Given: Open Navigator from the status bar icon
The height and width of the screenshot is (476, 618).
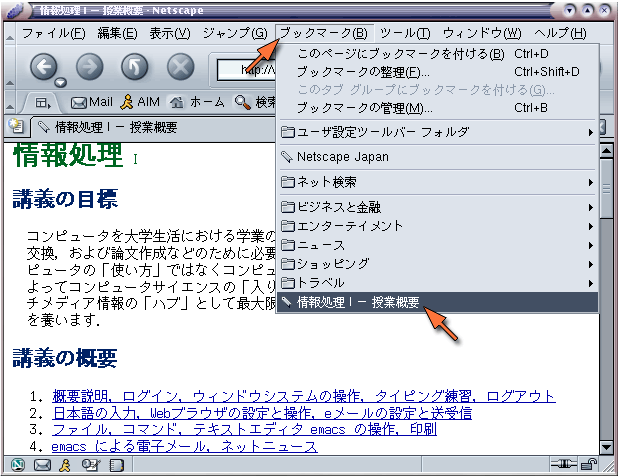Looking at the screenshot, I should pos(17,465).
